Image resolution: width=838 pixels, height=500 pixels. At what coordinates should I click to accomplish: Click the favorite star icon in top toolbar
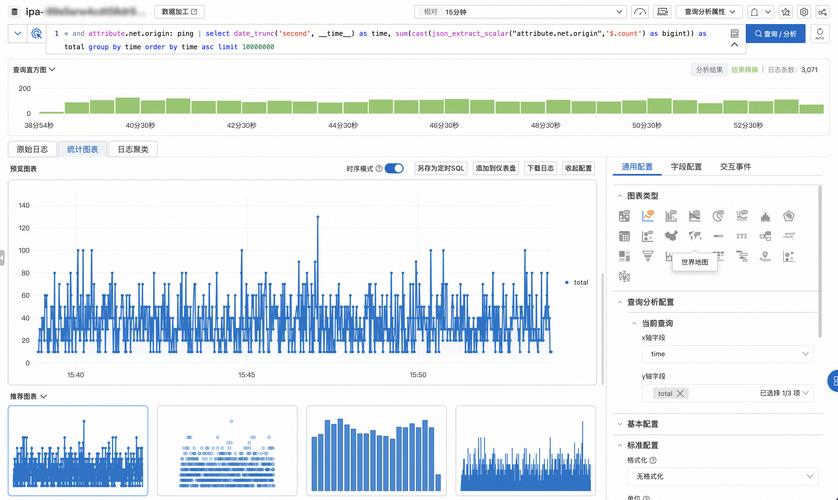tap(785, 12)
